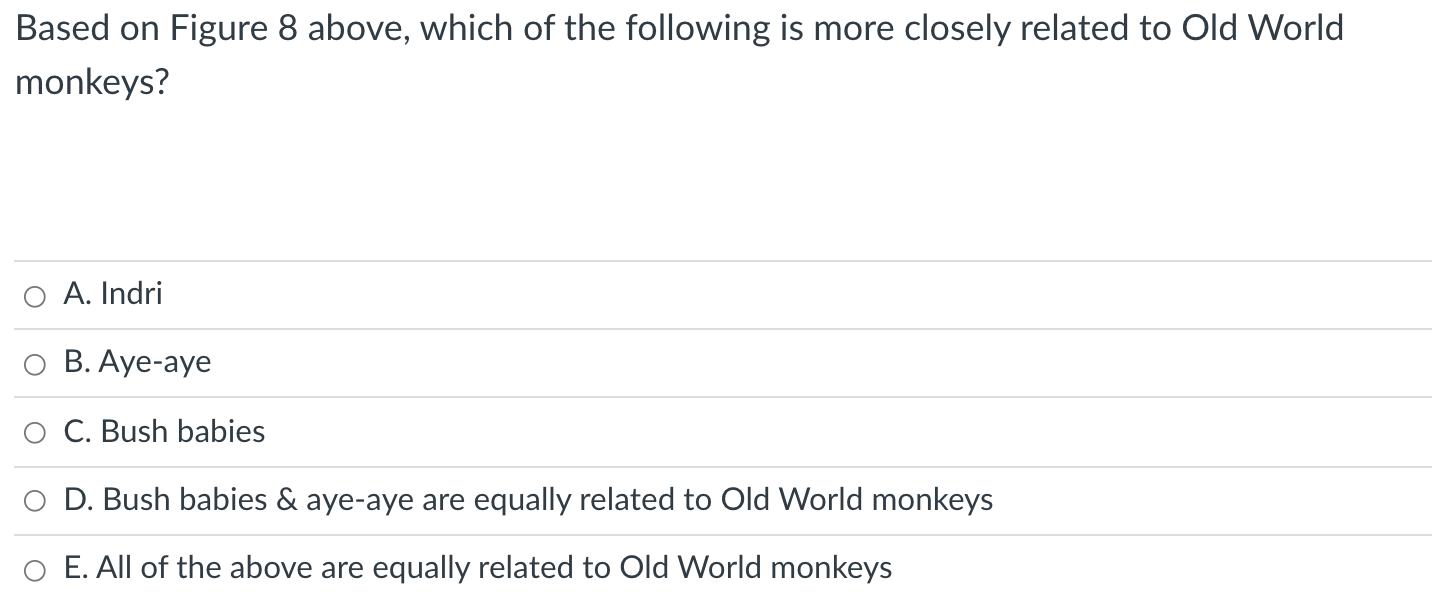1432x606 pixels.
Task: Pick radio button for option D
Action: pyautogui.click(x=36, y=501)
